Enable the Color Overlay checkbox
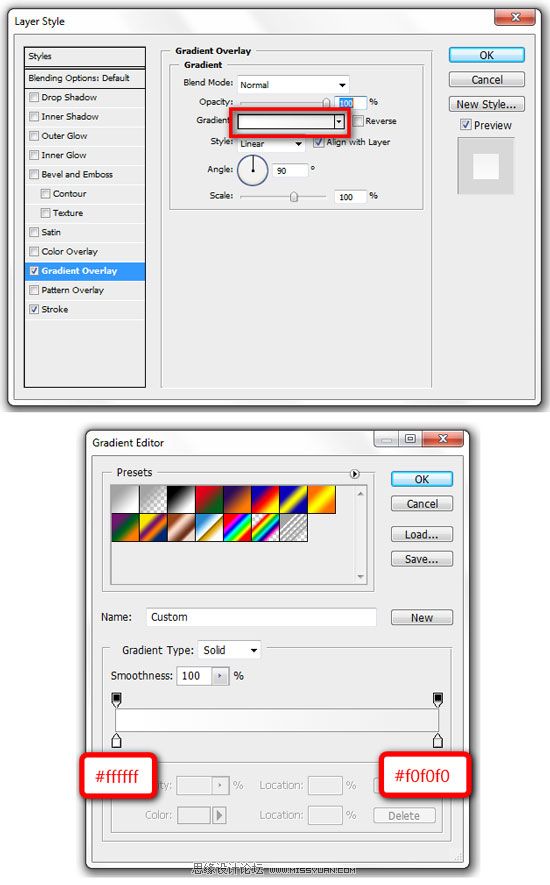The width and height of the screenshot is (550, 885). click(x=34, y=251)
